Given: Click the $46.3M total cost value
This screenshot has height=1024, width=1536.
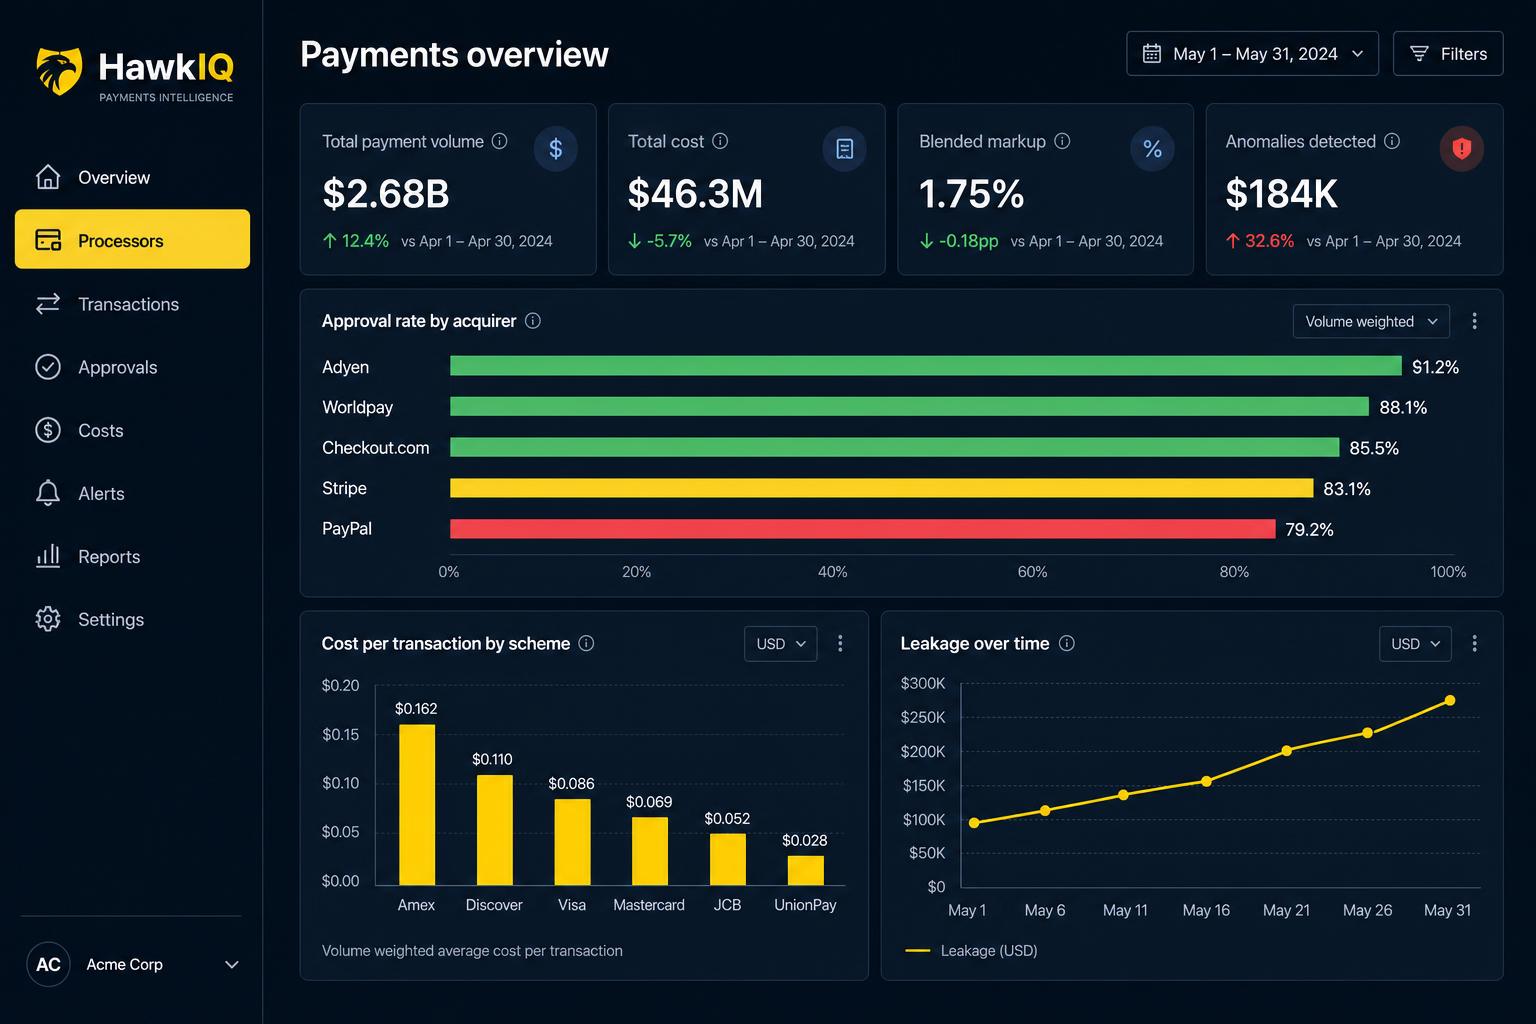Looking at the screenshot, I should (695, 194).
